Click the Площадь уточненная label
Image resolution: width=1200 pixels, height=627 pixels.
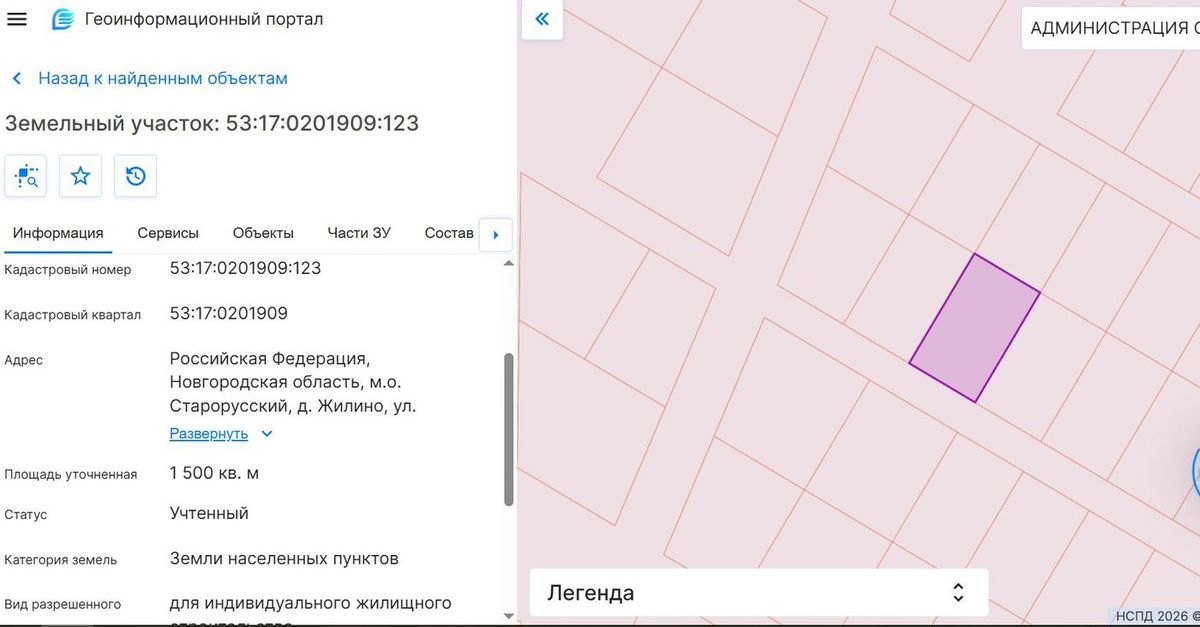[x=71, y=474]
